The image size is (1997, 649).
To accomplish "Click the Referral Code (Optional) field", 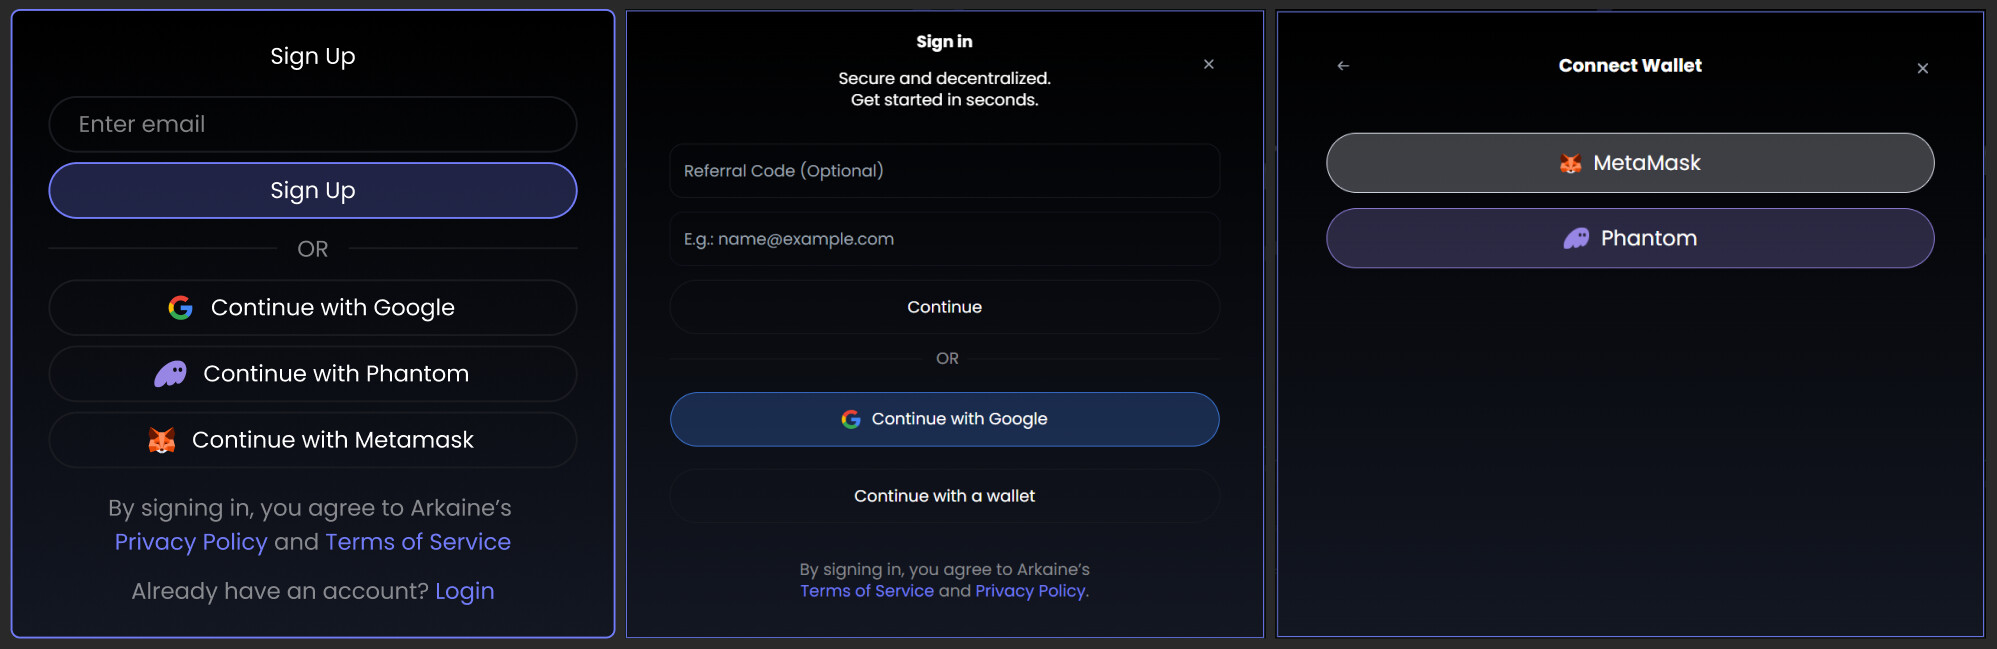I will [x=944, y=171].
